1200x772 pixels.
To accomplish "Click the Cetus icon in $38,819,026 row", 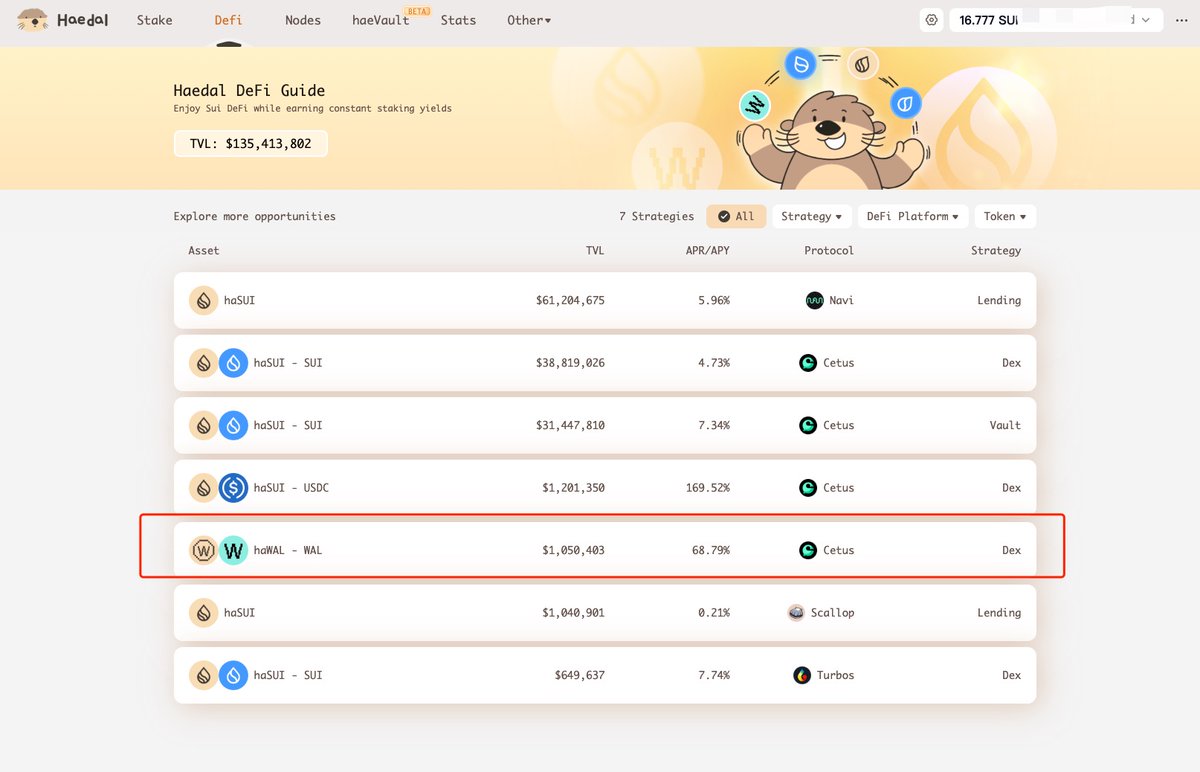I will pyautogui.click(x=808, y=363).
